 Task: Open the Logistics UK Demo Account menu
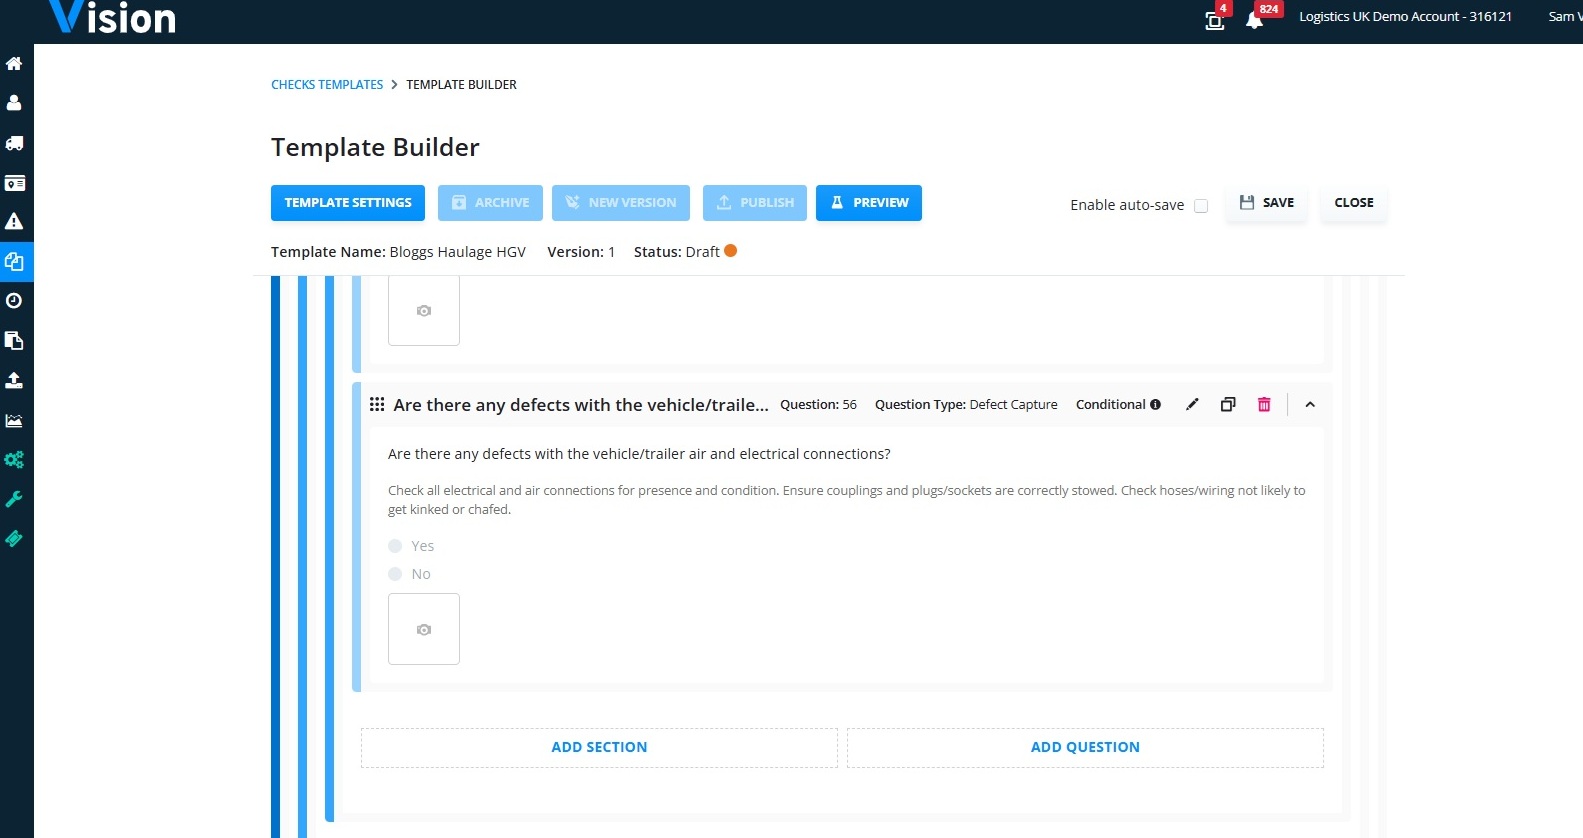coord(1405,17)
